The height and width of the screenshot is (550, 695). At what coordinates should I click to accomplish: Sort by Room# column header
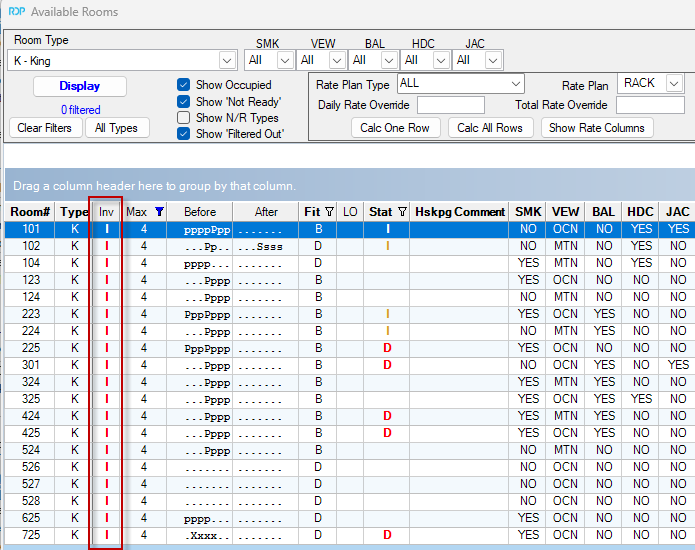30,212
